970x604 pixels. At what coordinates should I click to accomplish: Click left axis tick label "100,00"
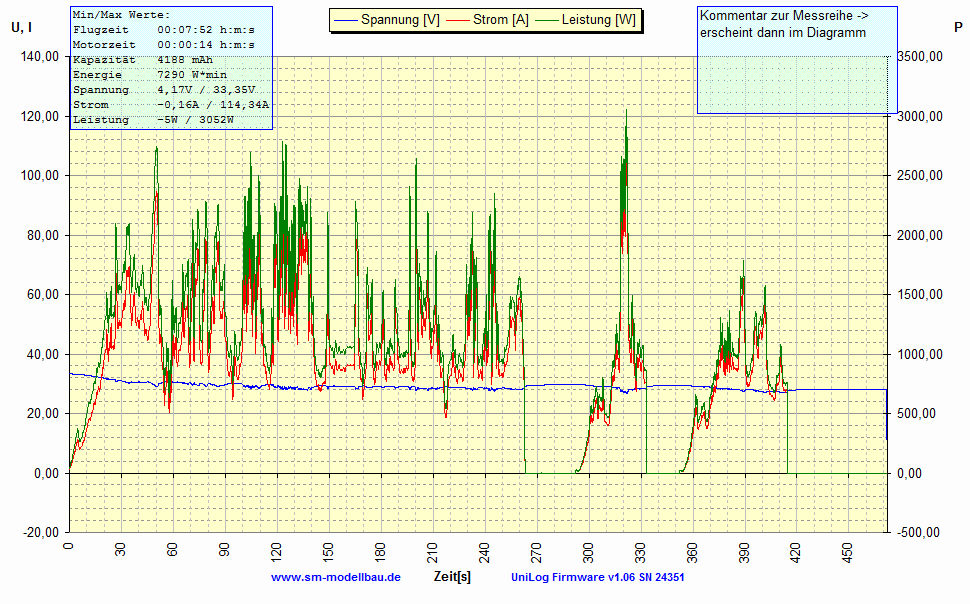(40, 176)
